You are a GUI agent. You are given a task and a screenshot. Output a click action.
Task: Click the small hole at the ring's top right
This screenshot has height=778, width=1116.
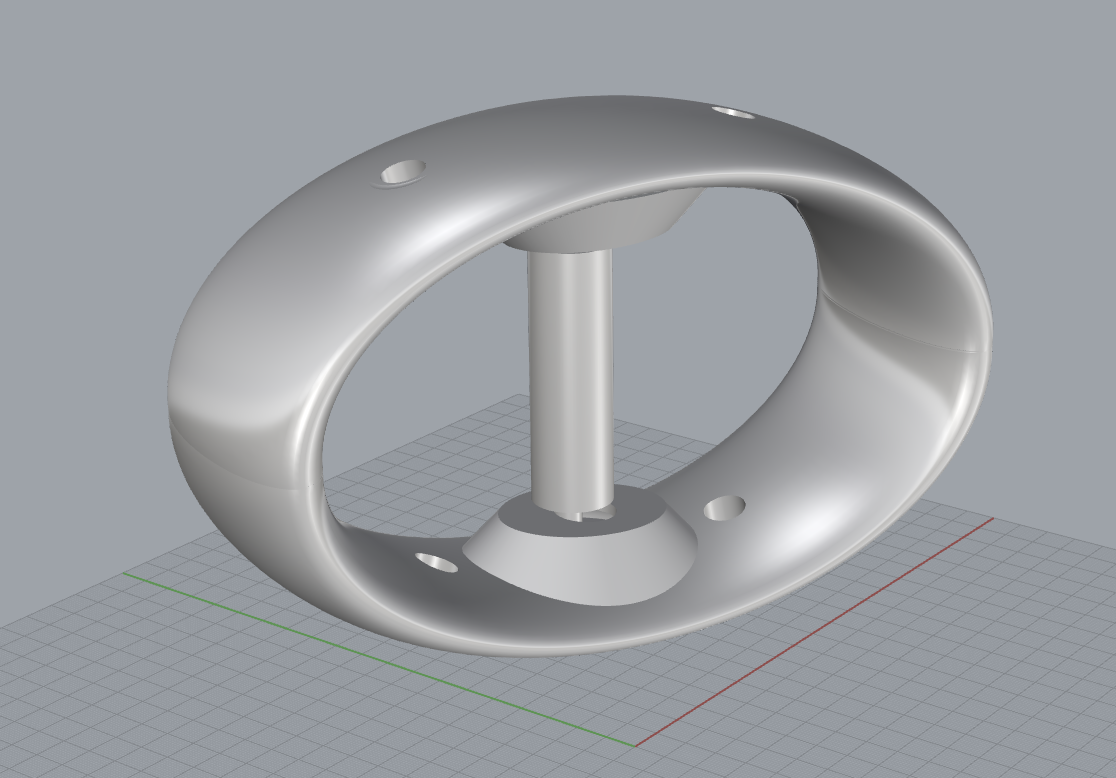pos(734,112)
